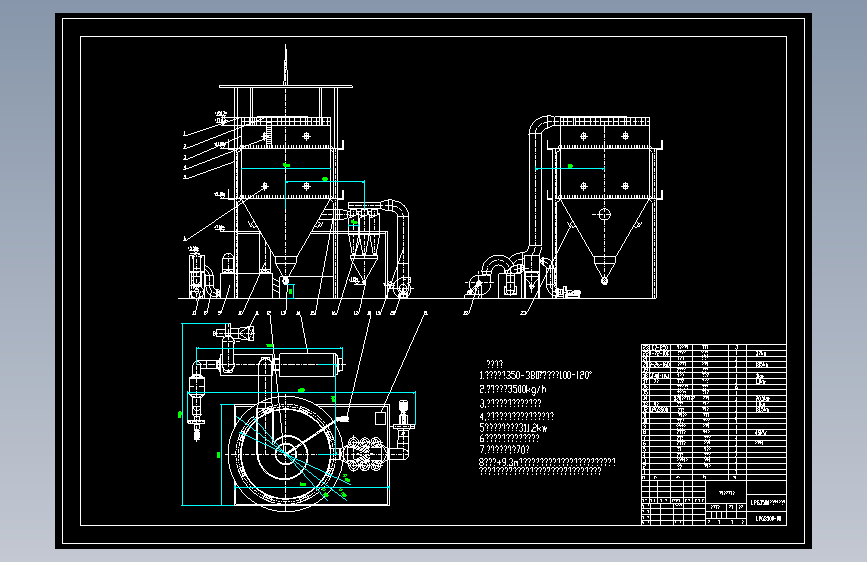The width and height of the screenshot is (867, 562).
Task: Click the circular tower outline in the plan view
Action: (285, 454)
